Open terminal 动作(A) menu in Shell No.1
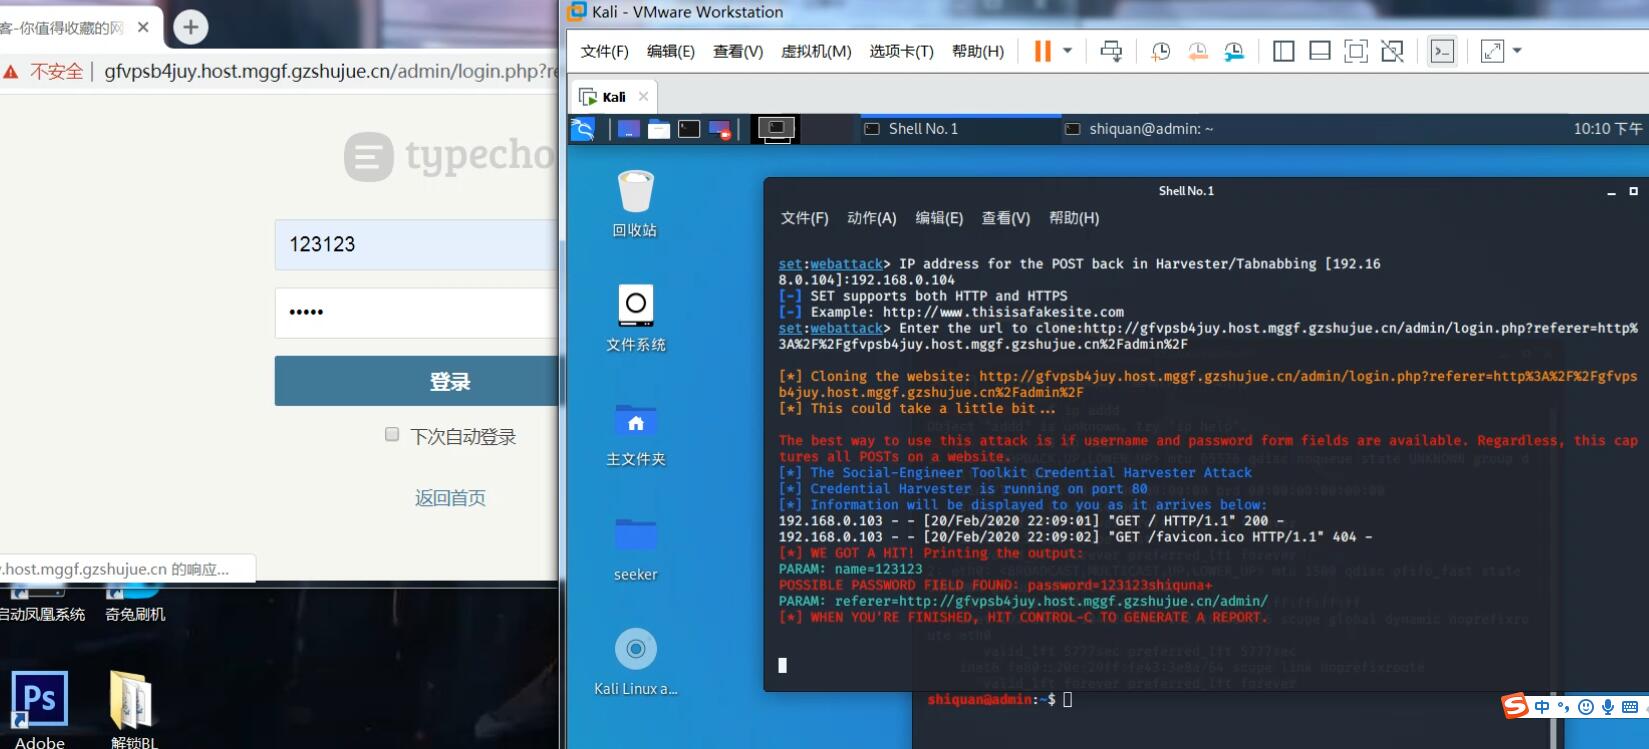The image size is (1649, 749). pyautogui.click(x=871, y=218)
